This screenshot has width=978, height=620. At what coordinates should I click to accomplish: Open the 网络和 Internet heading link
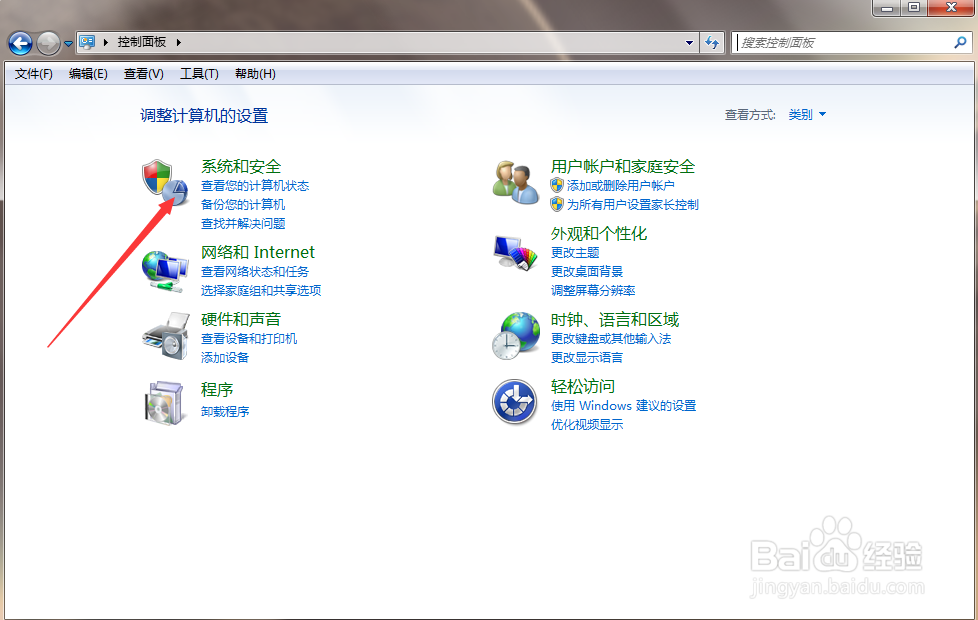[258, 252]
